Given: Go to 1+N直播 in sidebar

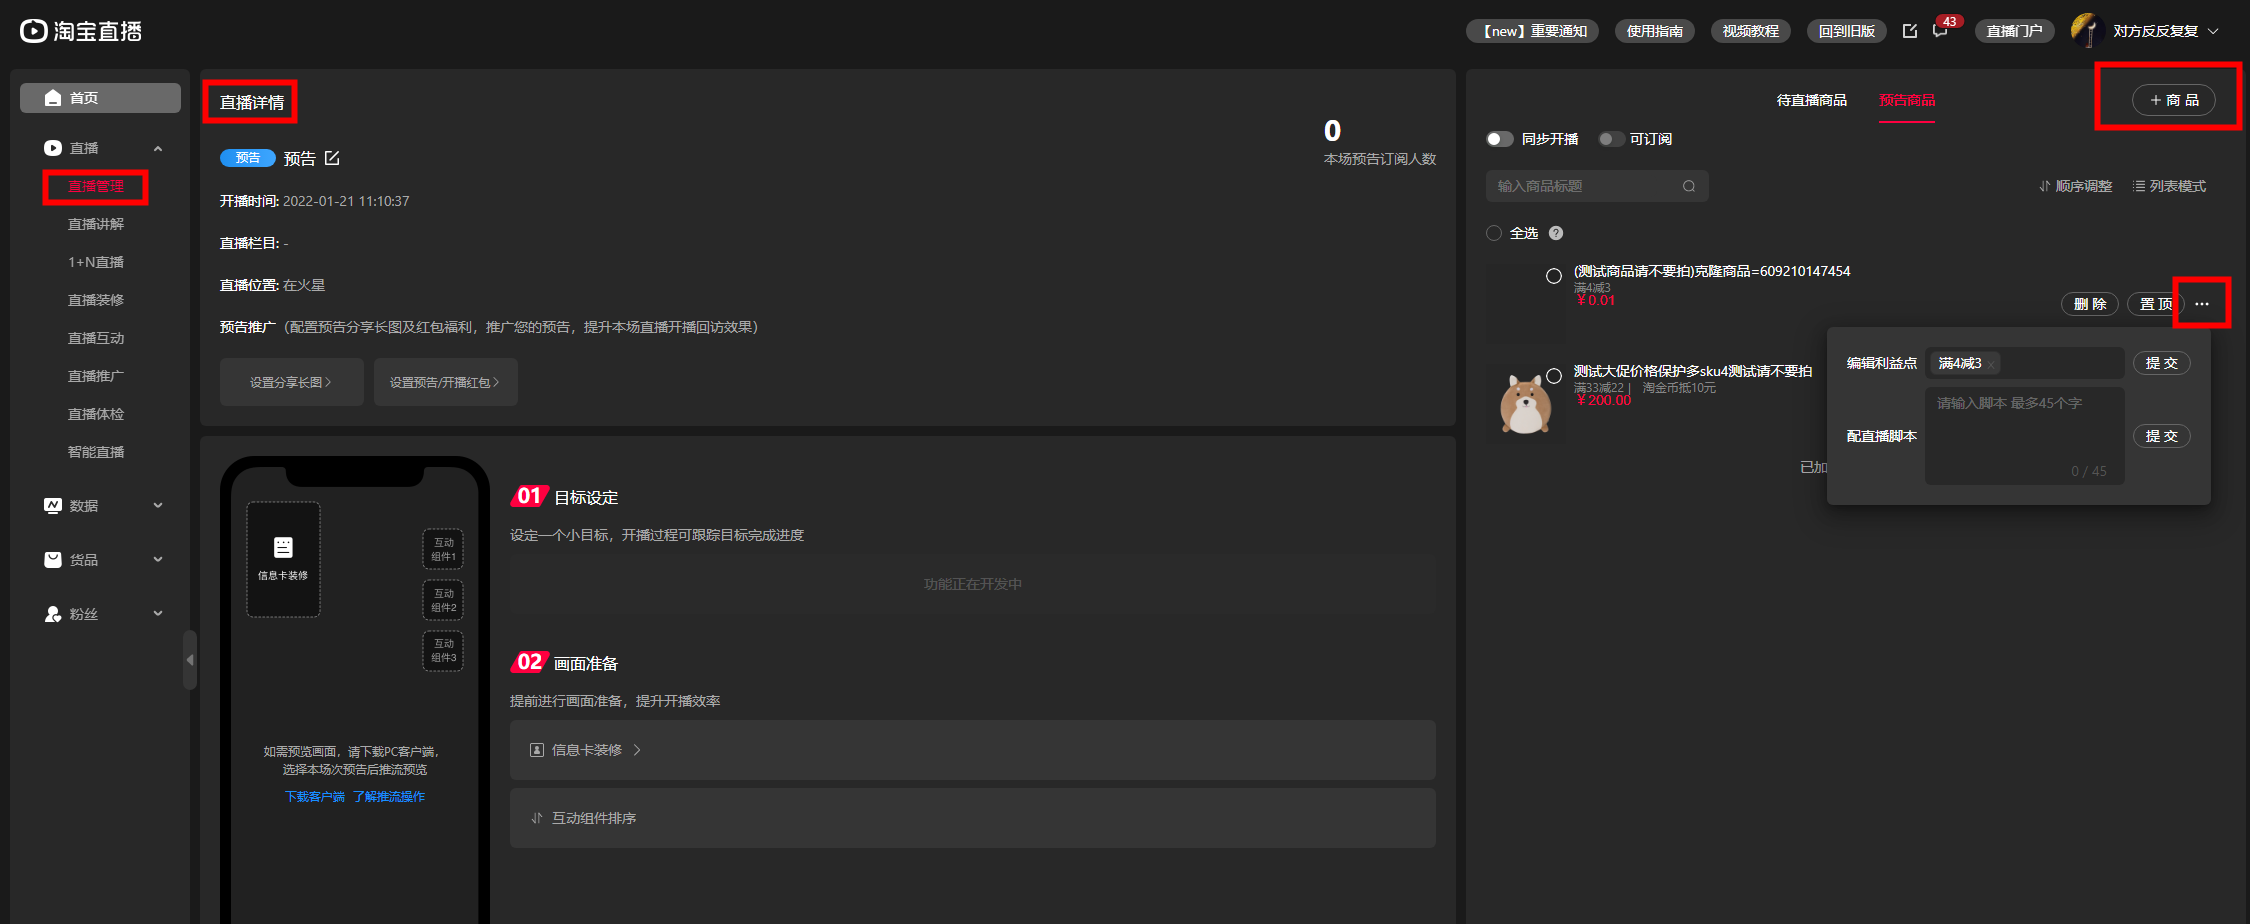Looking at the screenshot, I should (x=96, y=262).
